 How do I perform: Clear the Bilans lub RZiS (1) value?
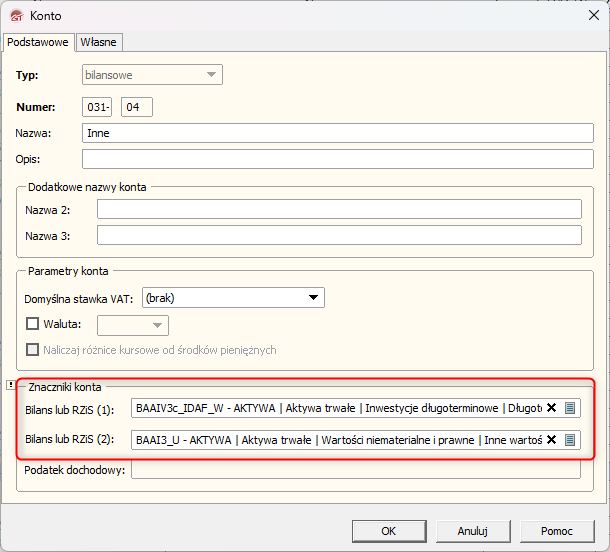coord(551,408)
